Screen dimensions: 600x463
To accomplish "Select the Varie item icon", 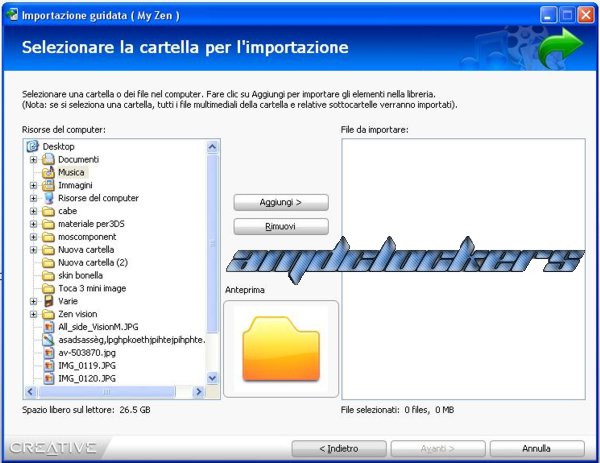I will (x=47, y=301).
